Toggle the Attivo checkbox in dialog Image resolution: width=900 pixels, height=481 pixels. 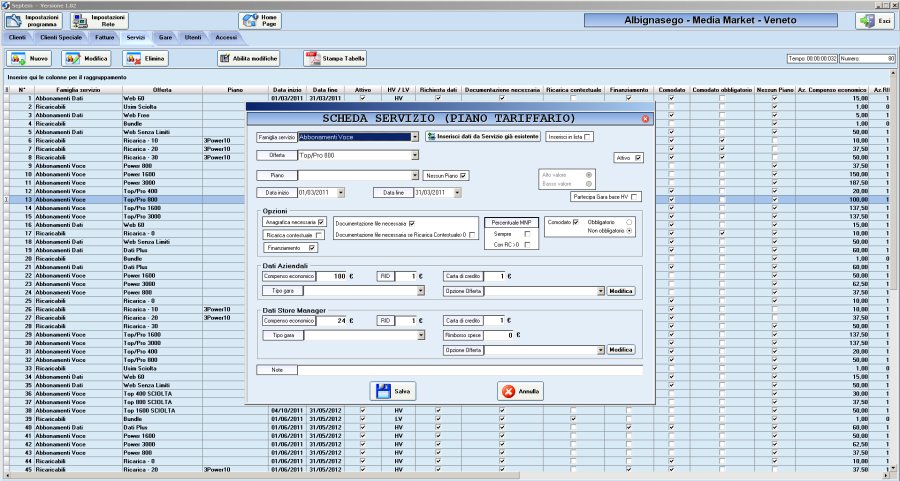638,158
